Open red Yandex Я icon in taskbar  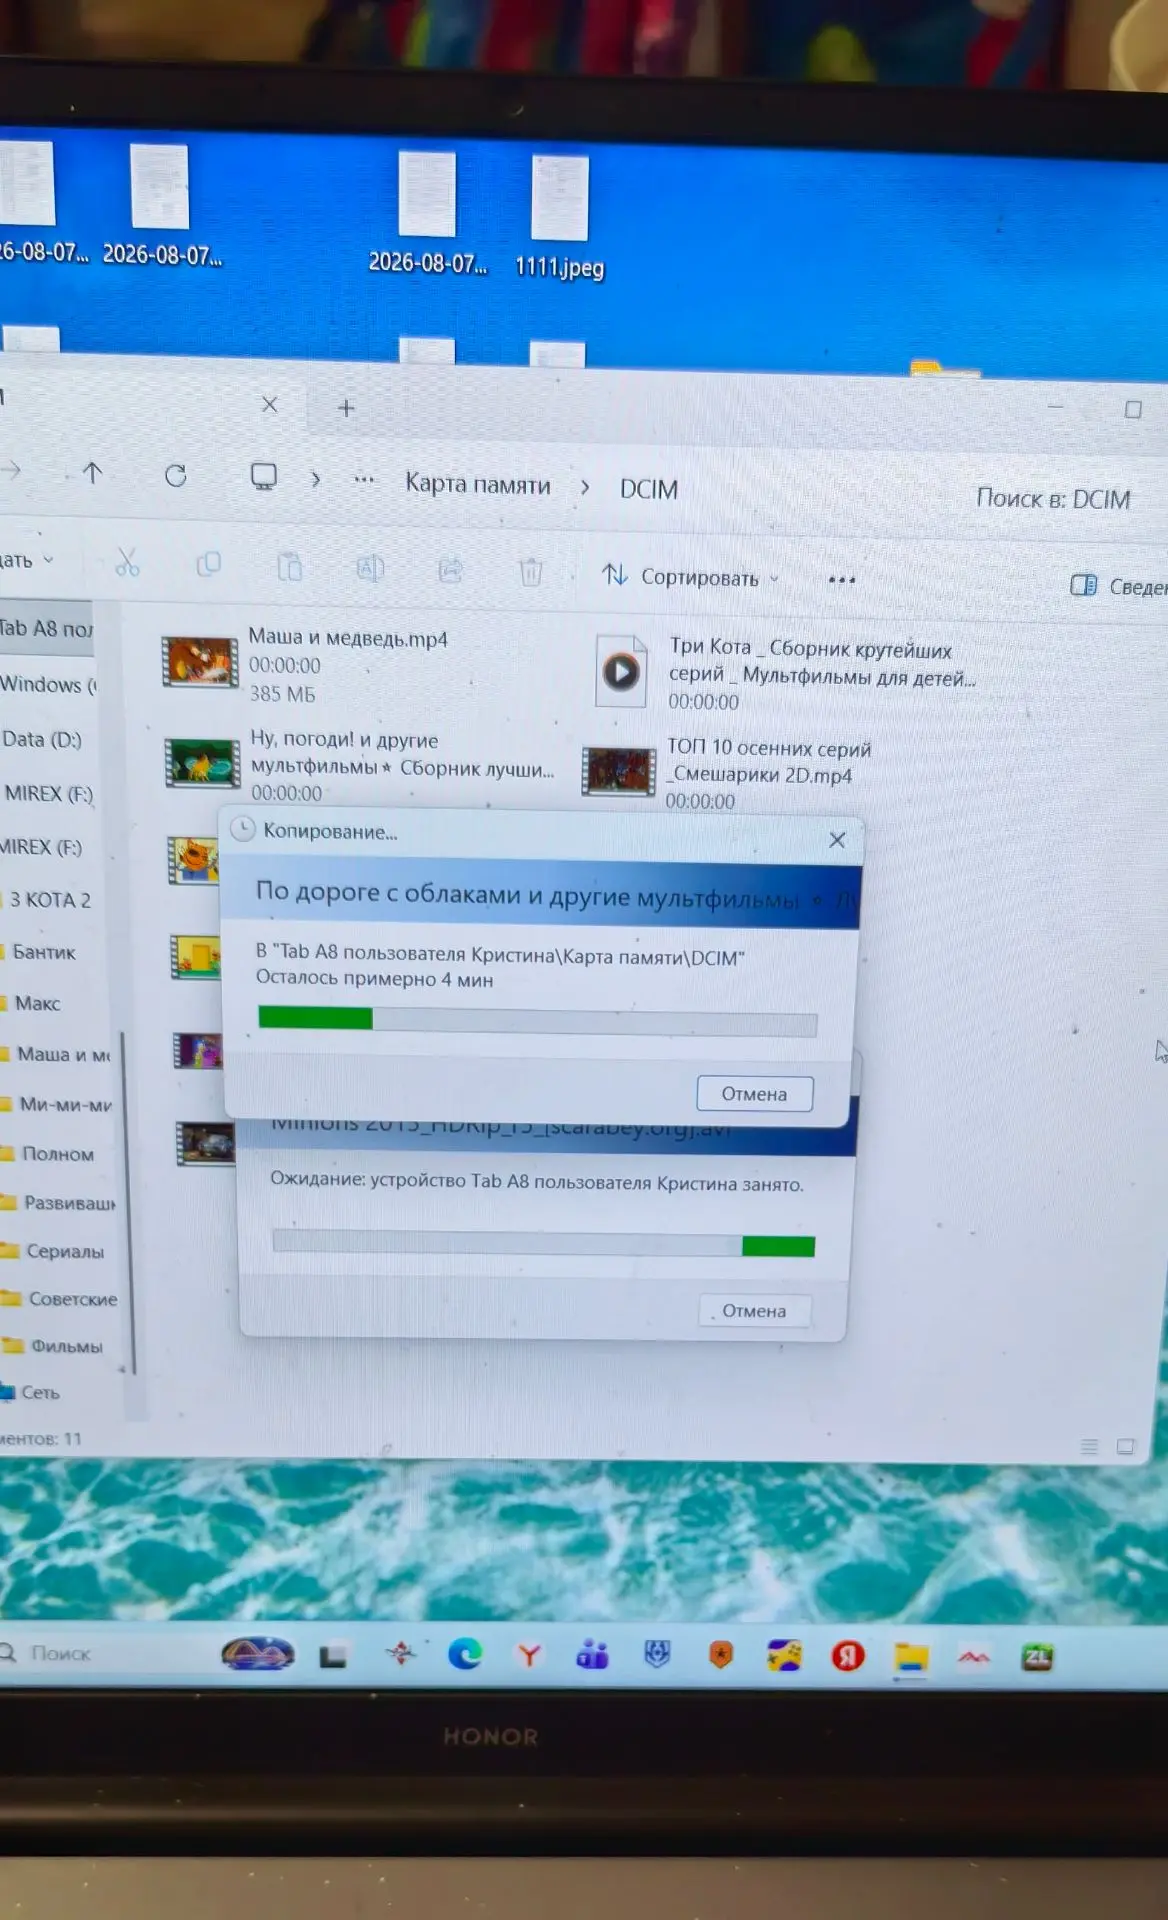tap(848, 1657)
